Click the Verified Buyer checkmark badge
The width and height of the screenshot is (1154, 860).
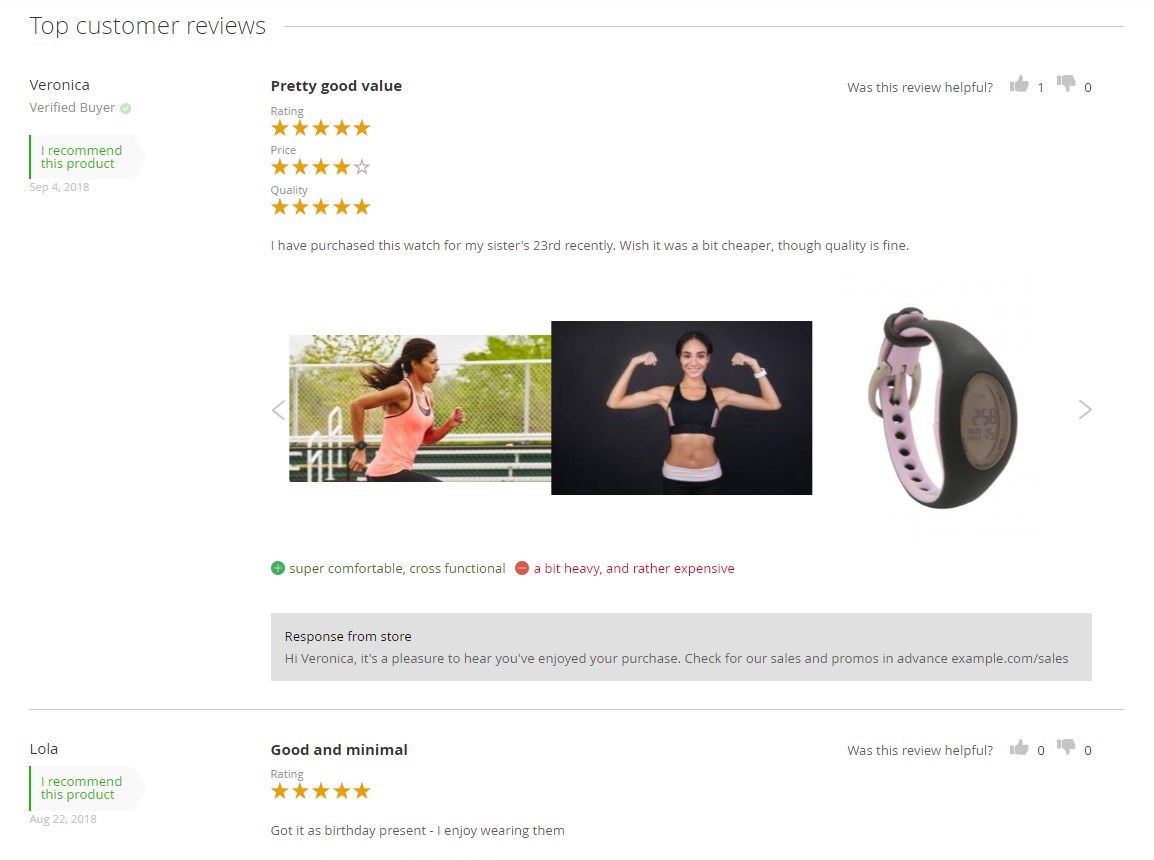pyautogui.click(x=126, y=108)
